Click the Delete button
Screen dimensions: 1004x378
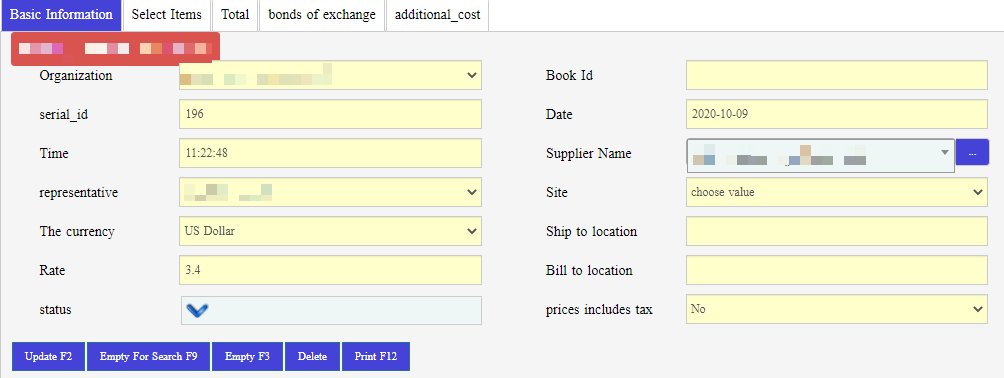312,357
